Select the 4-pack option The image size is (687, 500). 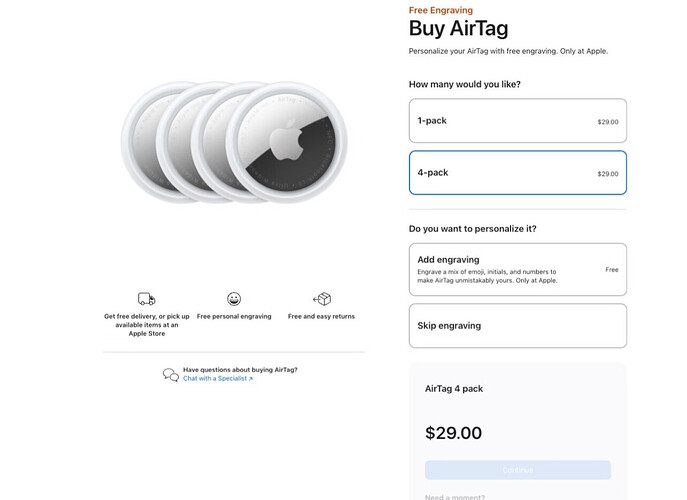pyautogui.click(x=518, y=173)
